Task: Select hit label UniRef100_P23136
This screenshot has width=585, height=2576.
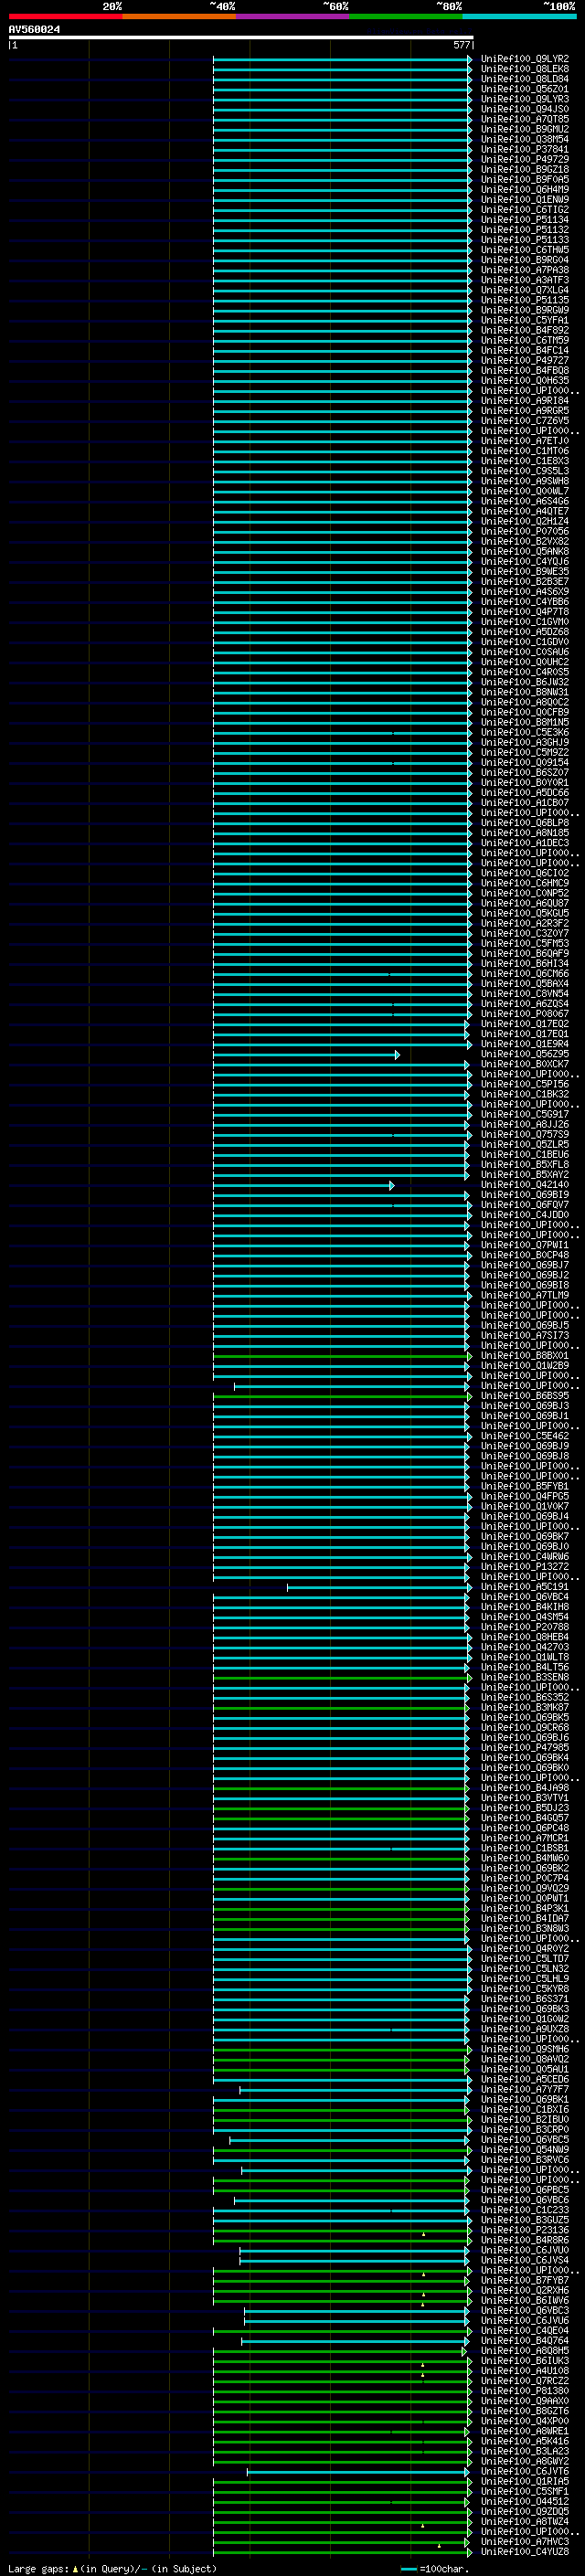Action: 524,2229
